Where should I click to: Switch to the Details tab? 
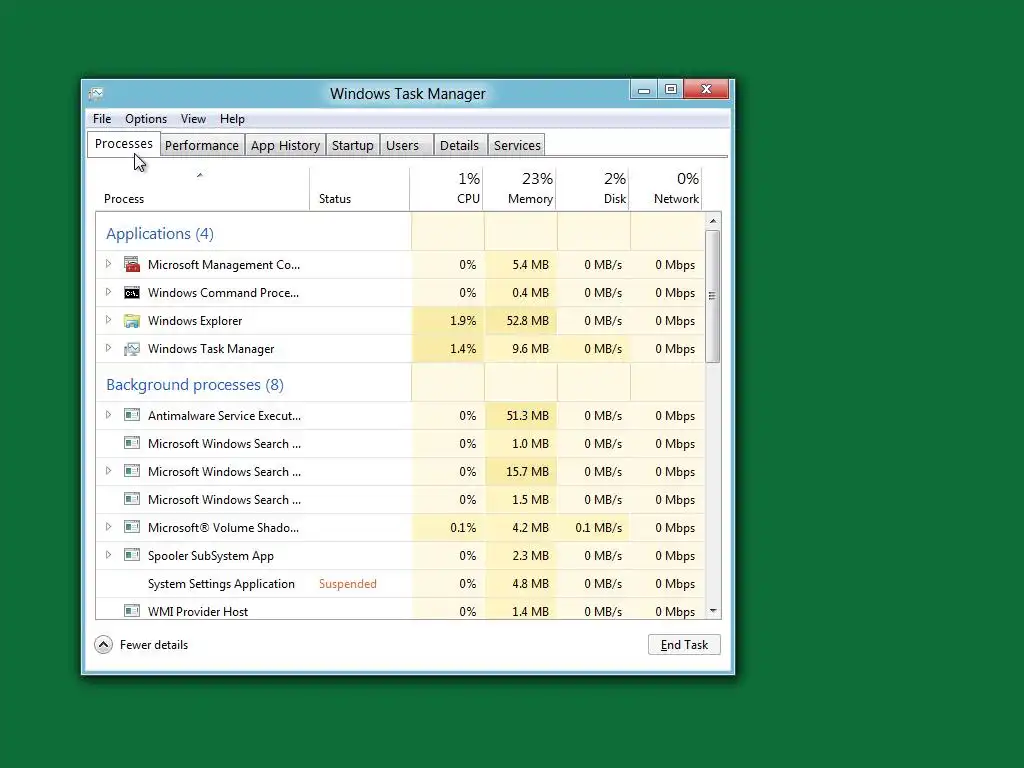[x=459, y=145]
